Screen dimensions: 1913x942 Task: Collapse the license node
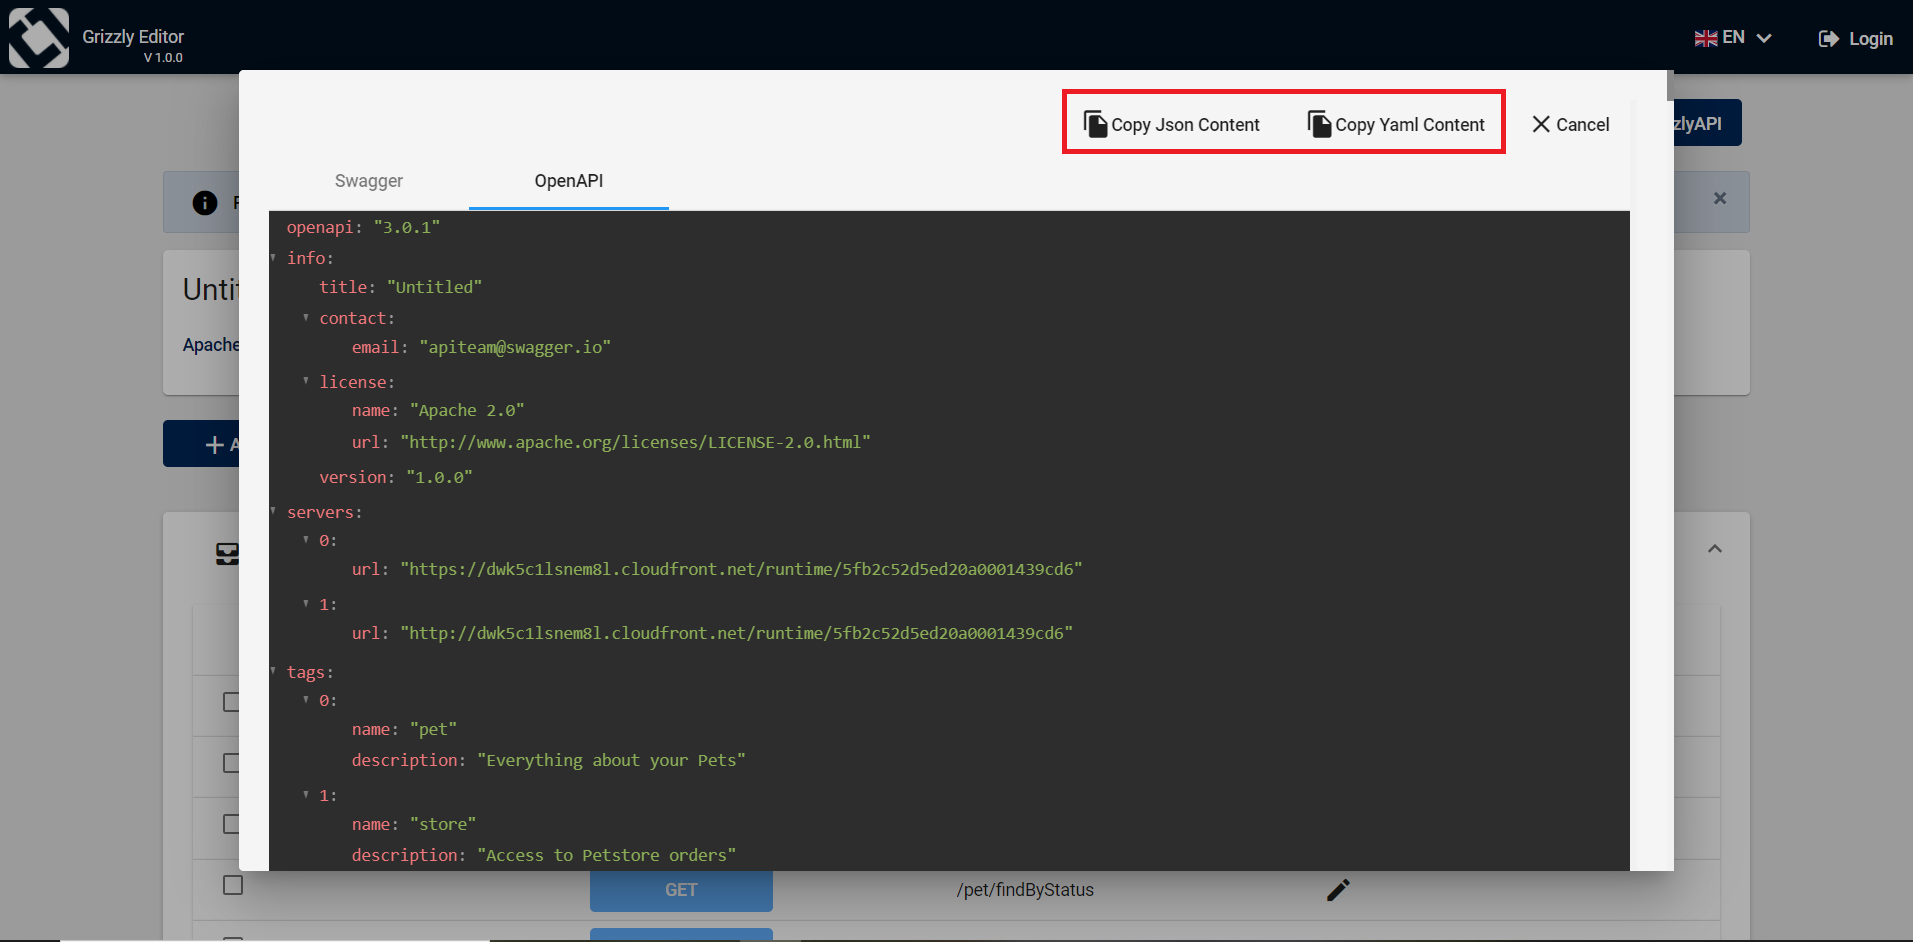click(x=306, y=381)
